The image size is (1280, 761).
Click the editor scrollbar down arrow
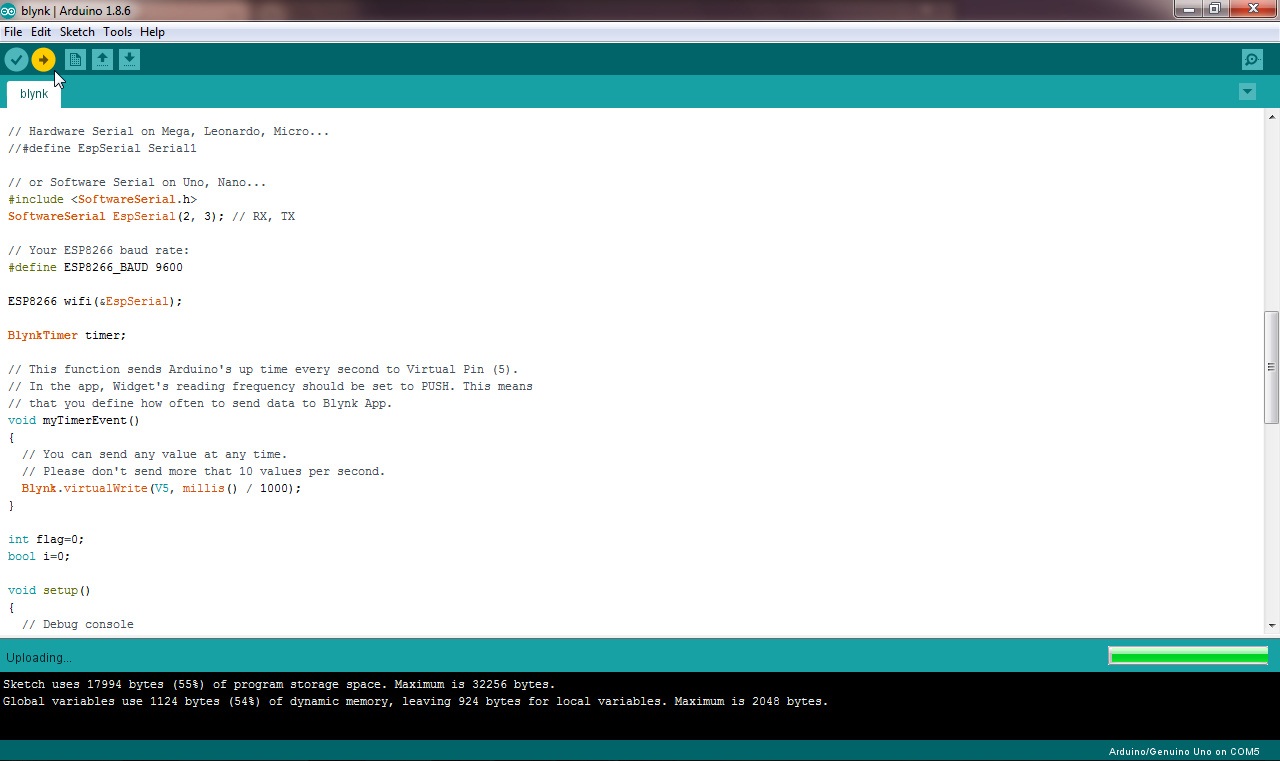1272,625
